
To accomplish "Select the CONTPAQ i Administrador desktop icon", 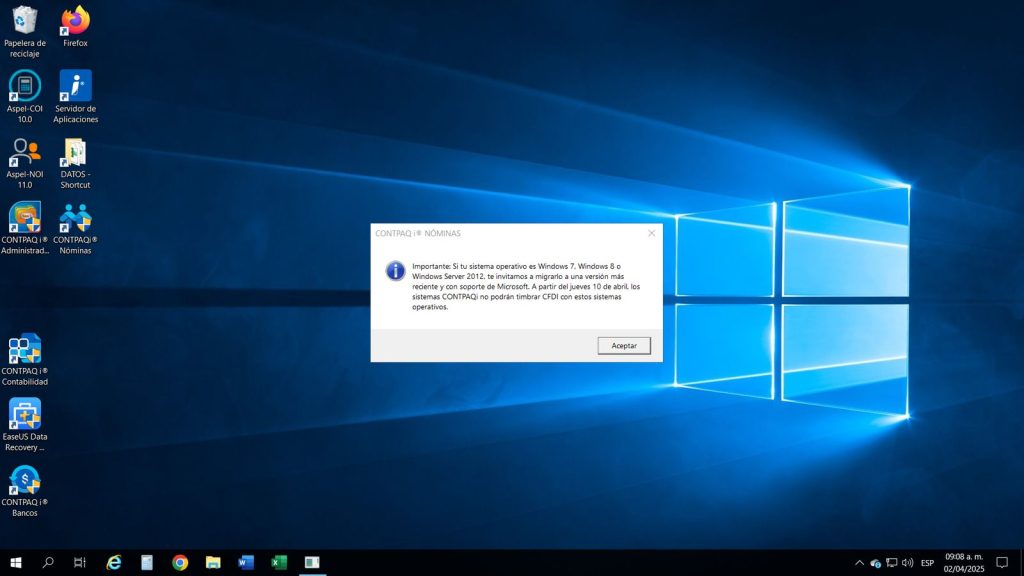I will click(25, 228).
